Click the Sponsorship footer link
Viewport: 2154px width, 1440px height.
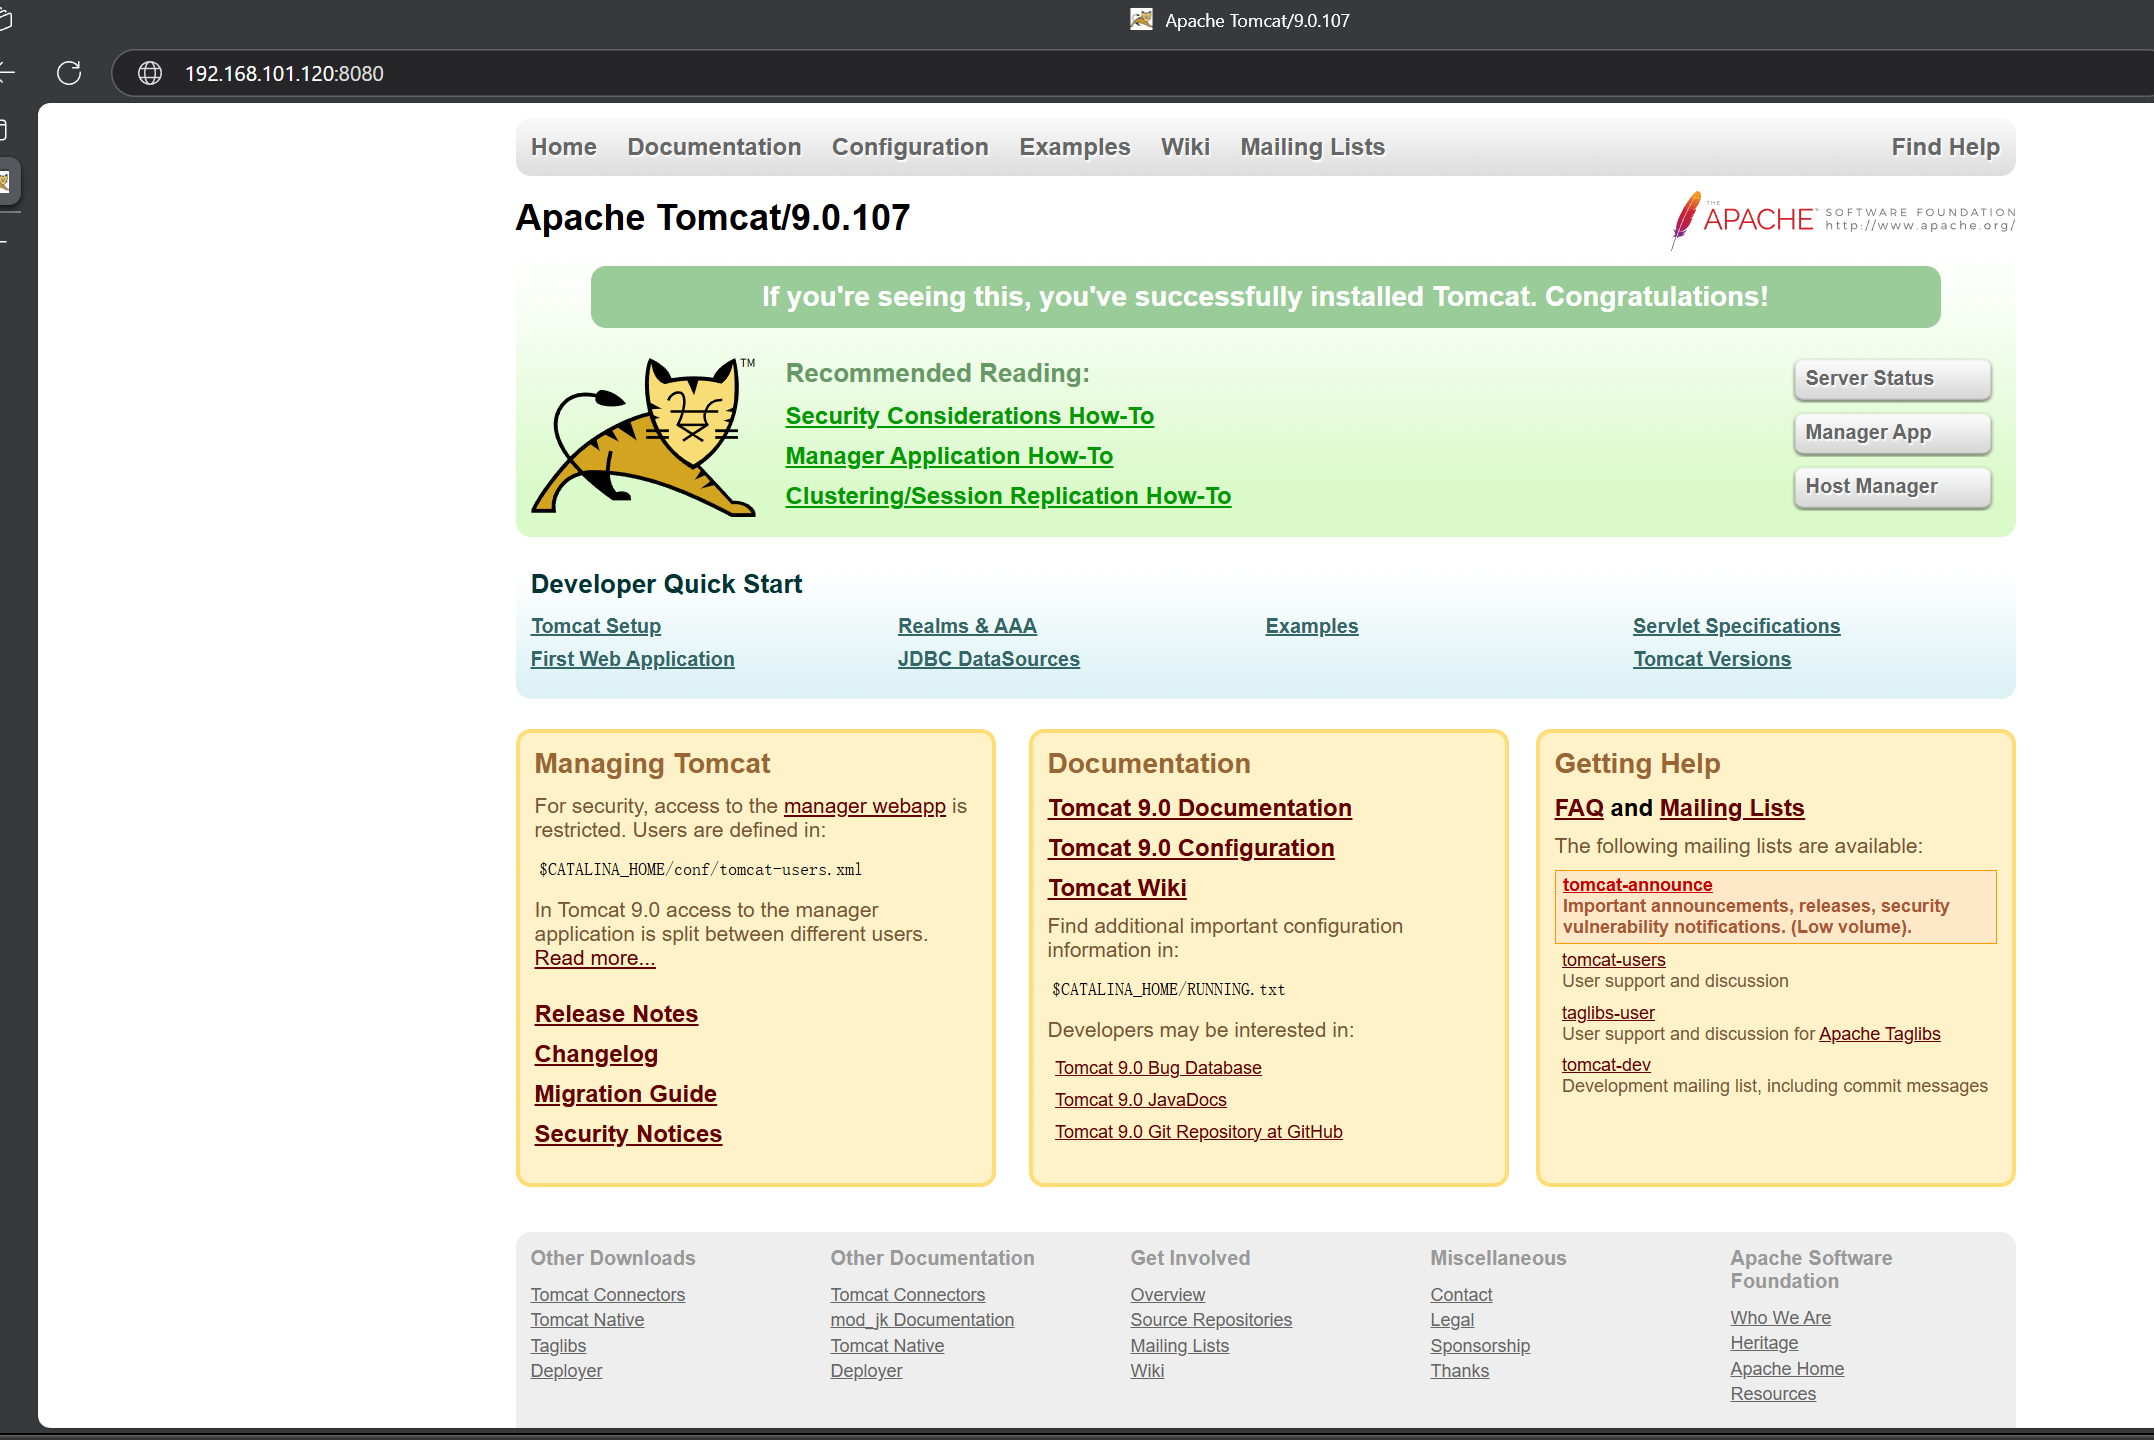[1480, 1346]
